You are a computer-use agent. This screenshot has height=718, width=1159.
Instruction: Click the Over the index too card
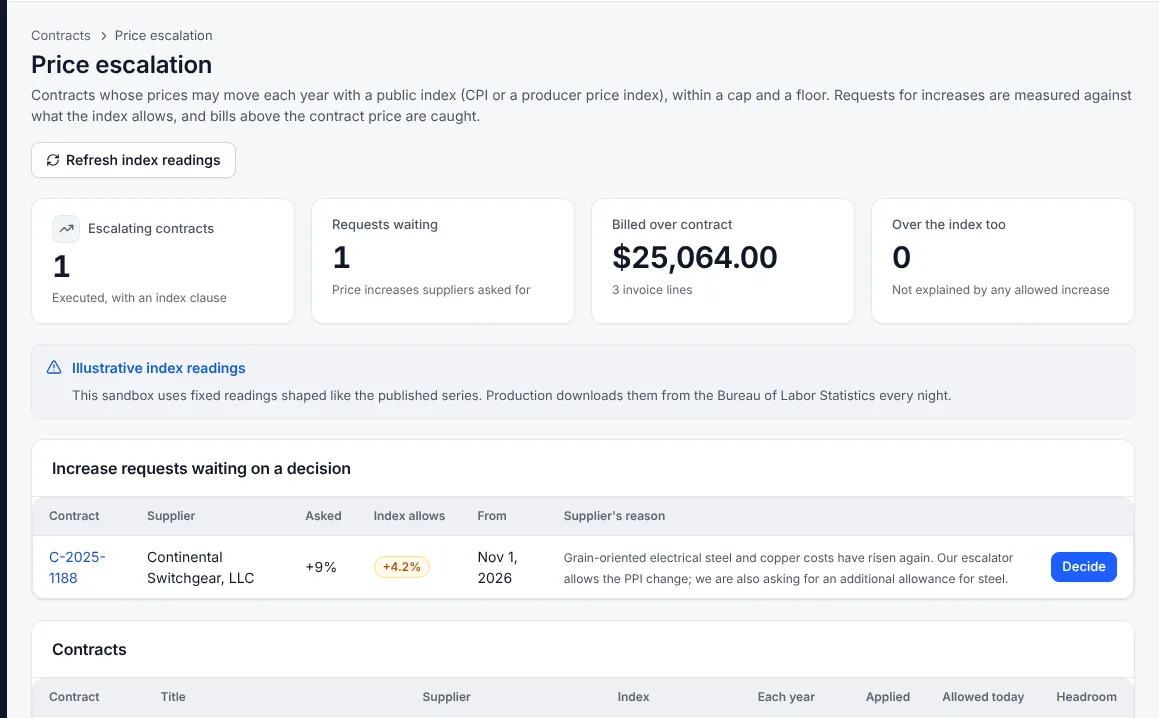(x=1002, y=261)
